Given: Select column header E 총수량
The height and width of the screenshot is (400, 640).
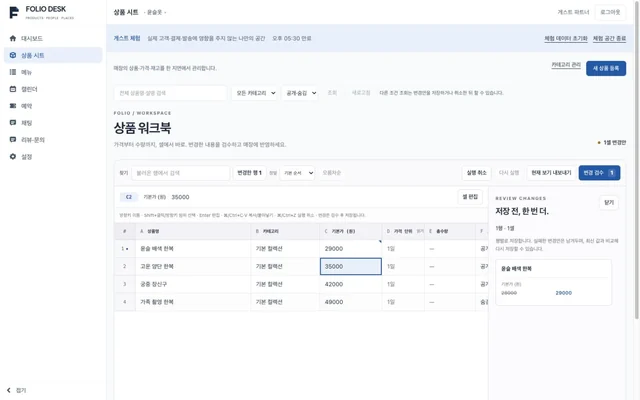Looking at the screenshot, I should click(450, 231).
